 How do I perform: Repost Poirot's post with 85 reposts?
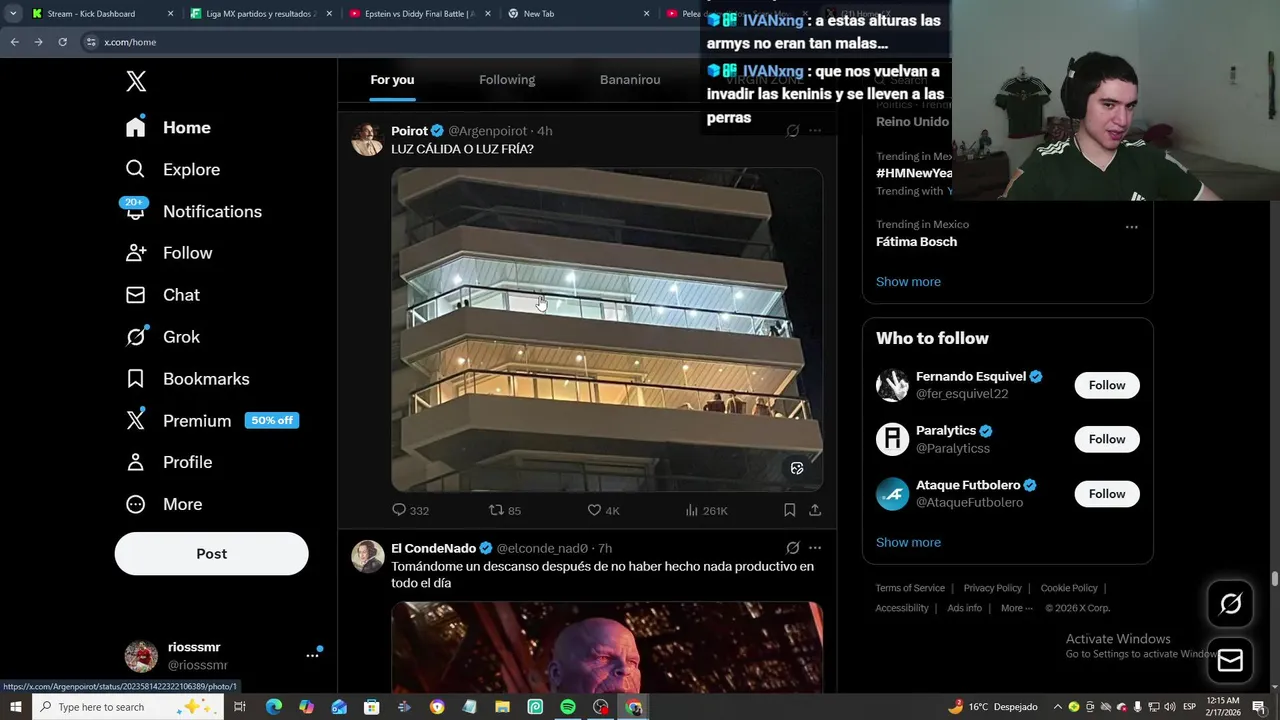505,510
